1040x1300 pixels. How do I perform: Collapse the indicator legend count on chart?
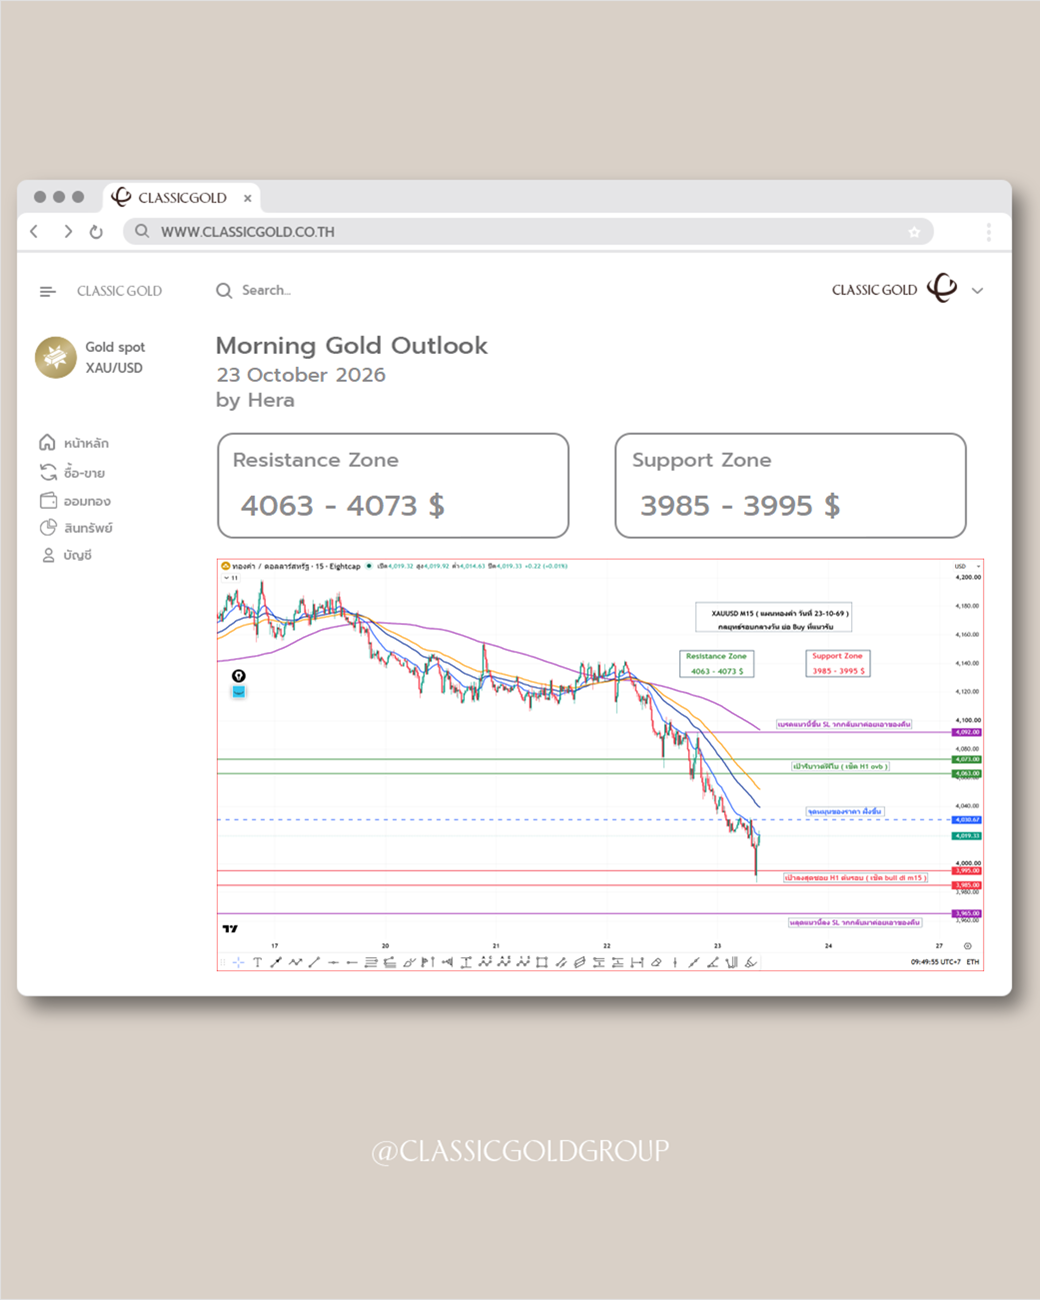(x=230, y=578)
